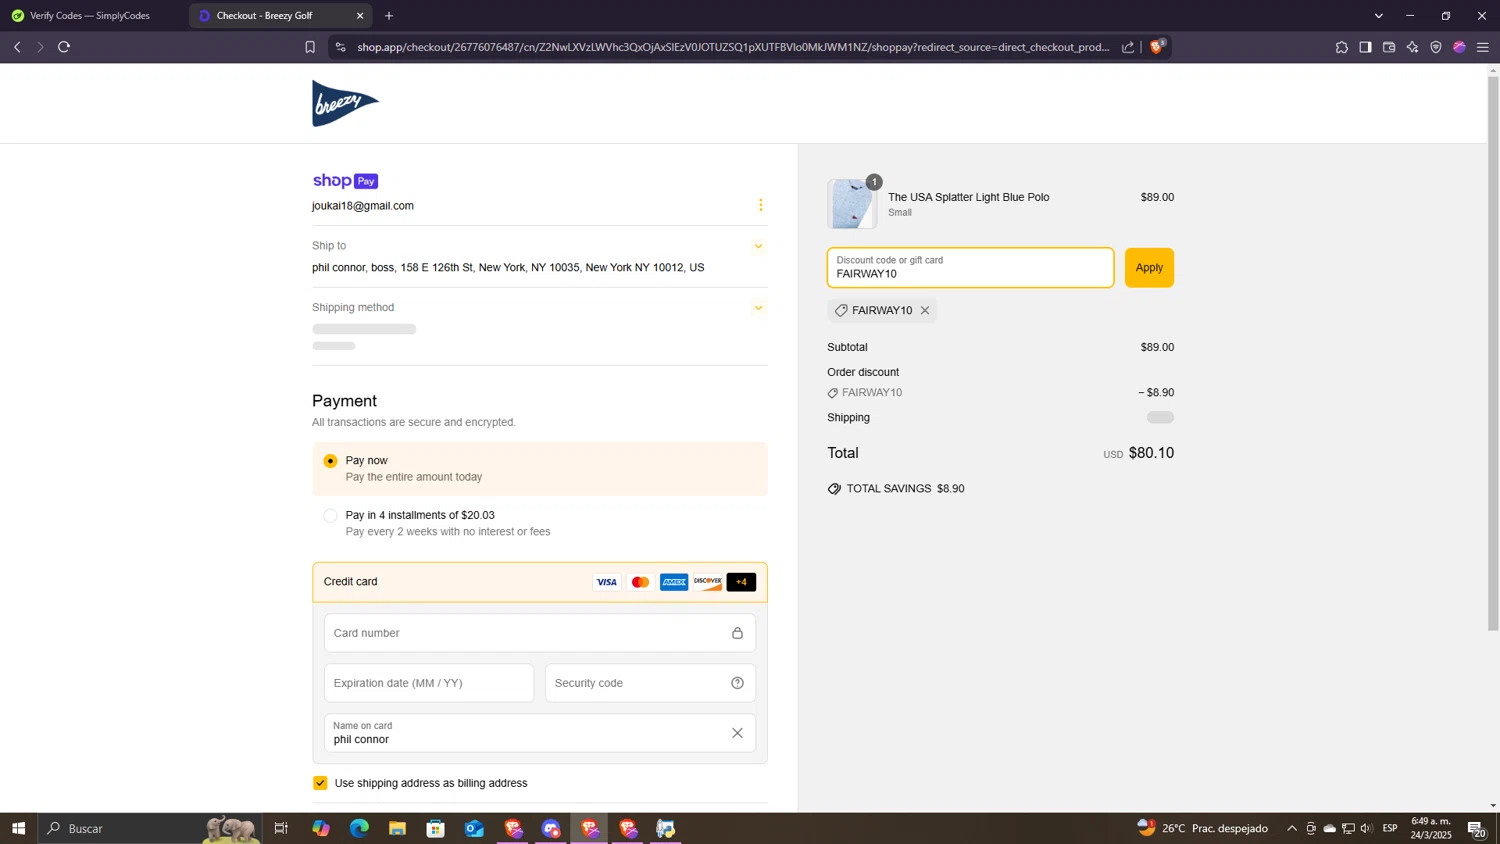Open the share page icon
This screenshot has height=844, width=1500.
click(x=1128, y=47)
